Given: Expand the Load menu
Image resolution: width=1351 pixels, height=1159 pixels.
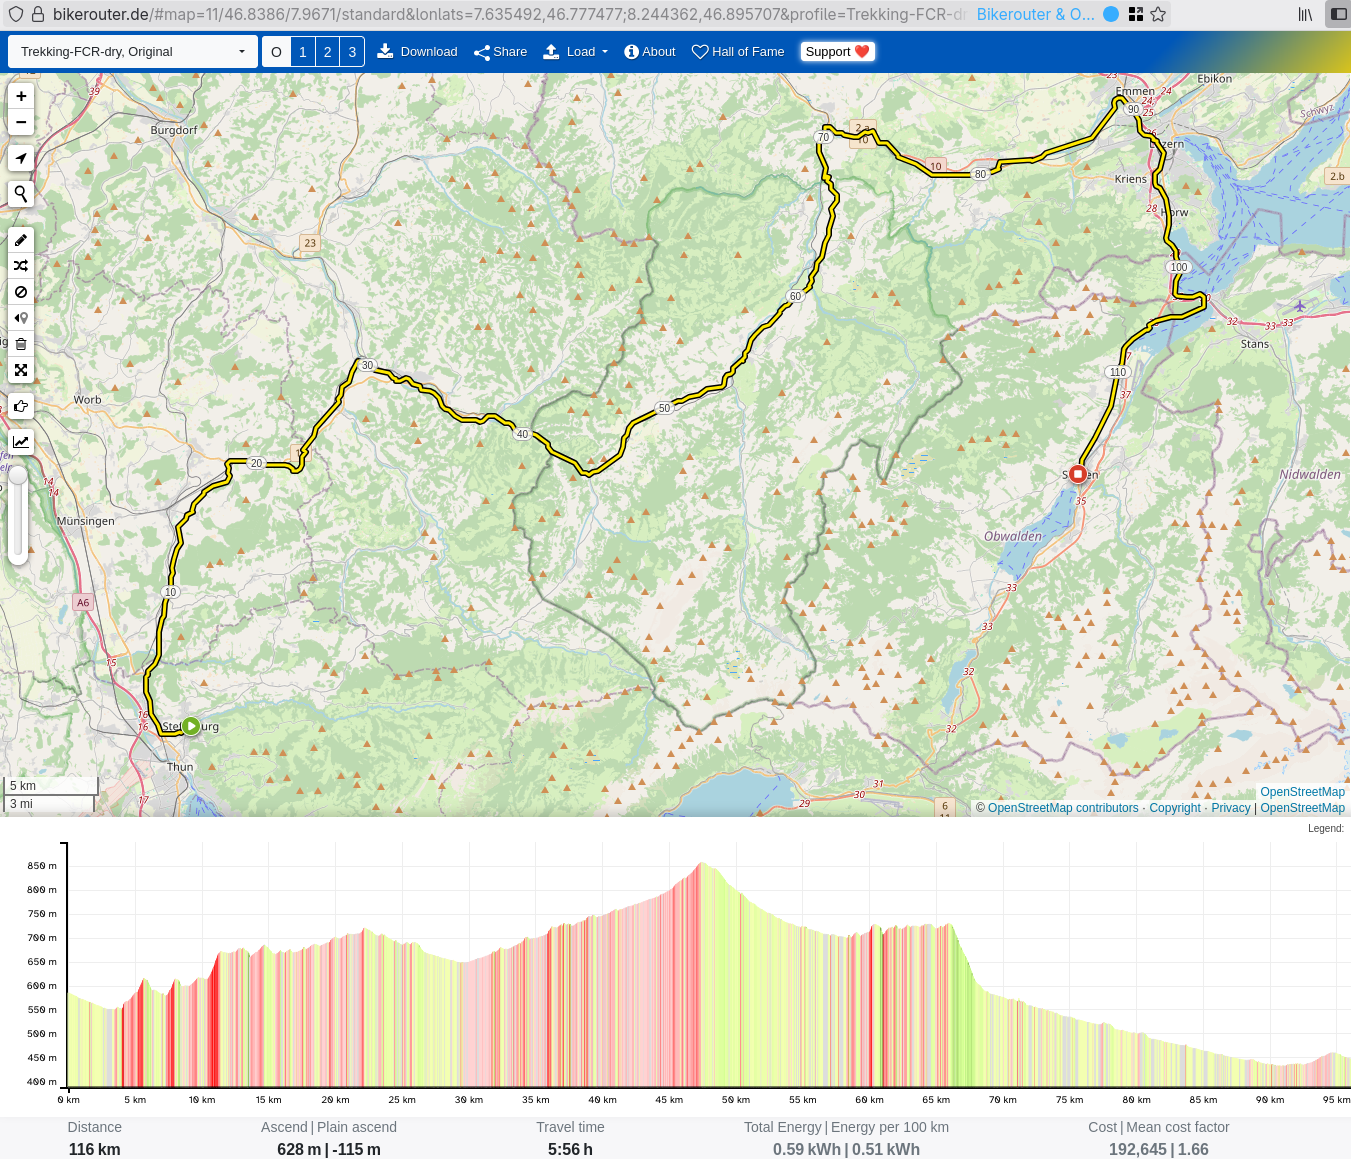Looking at the screenshot, I should (575, 52).
